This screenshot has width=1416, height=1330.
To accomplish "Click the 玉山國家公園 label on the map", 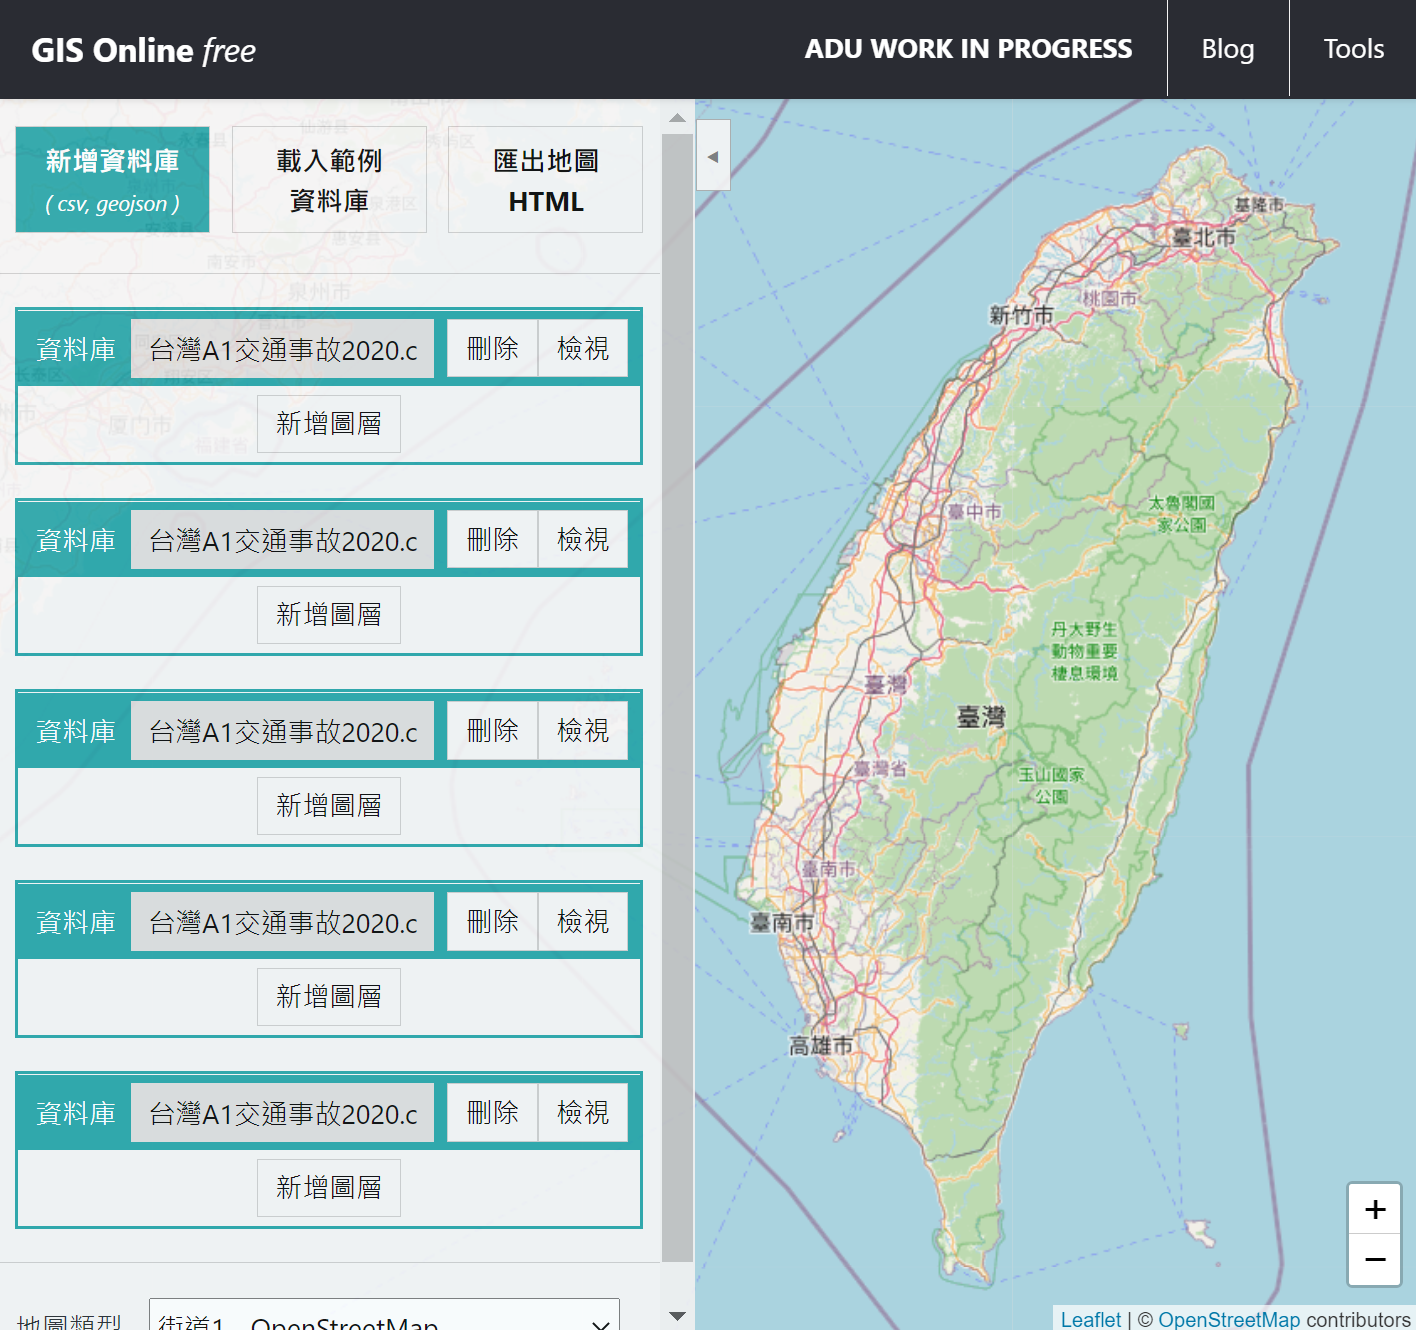I will 1052,785.
